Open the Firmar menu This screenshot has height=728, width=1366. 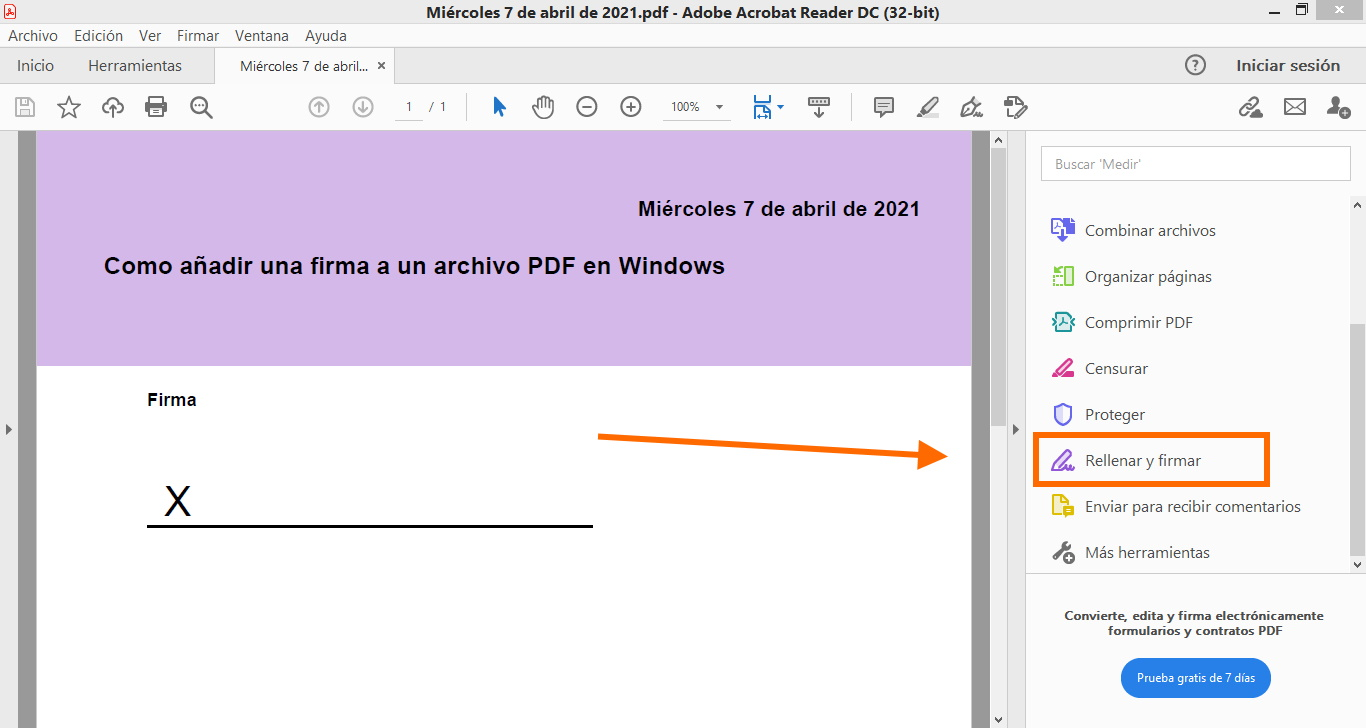point(198,35)
